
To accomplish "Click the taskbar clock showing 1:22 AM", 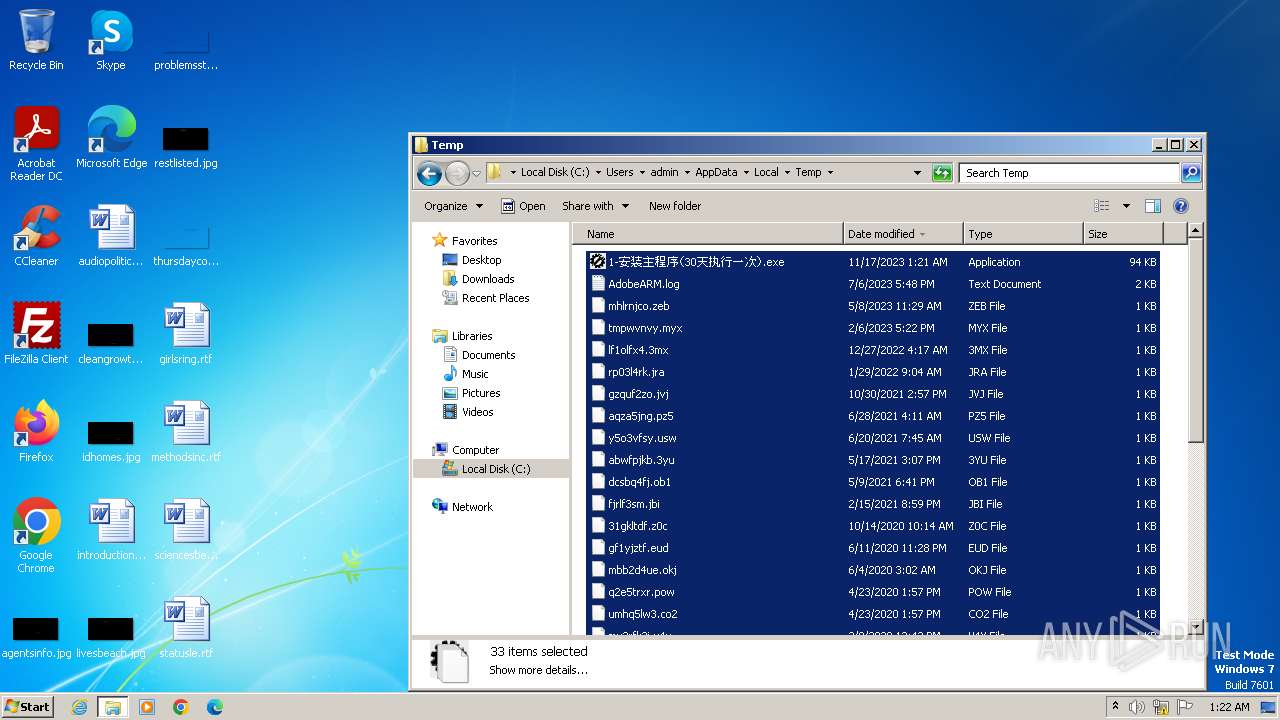I will 1229,707.
